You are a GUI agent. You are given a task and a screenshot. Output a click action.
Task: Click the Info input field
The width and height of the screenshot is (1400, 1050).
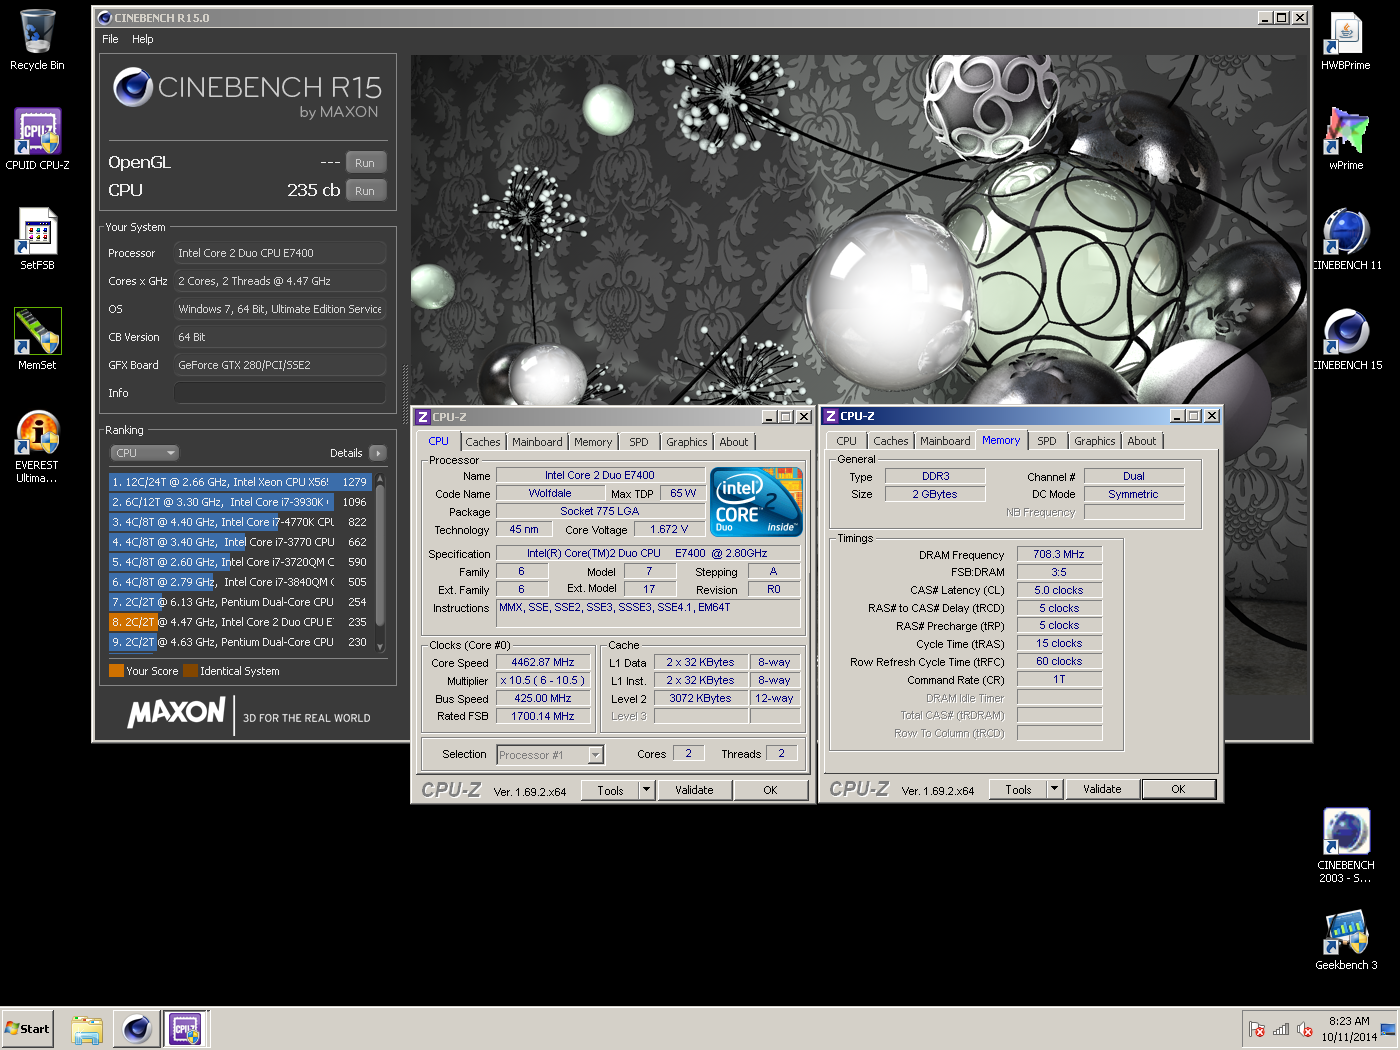tap(280, 393)
